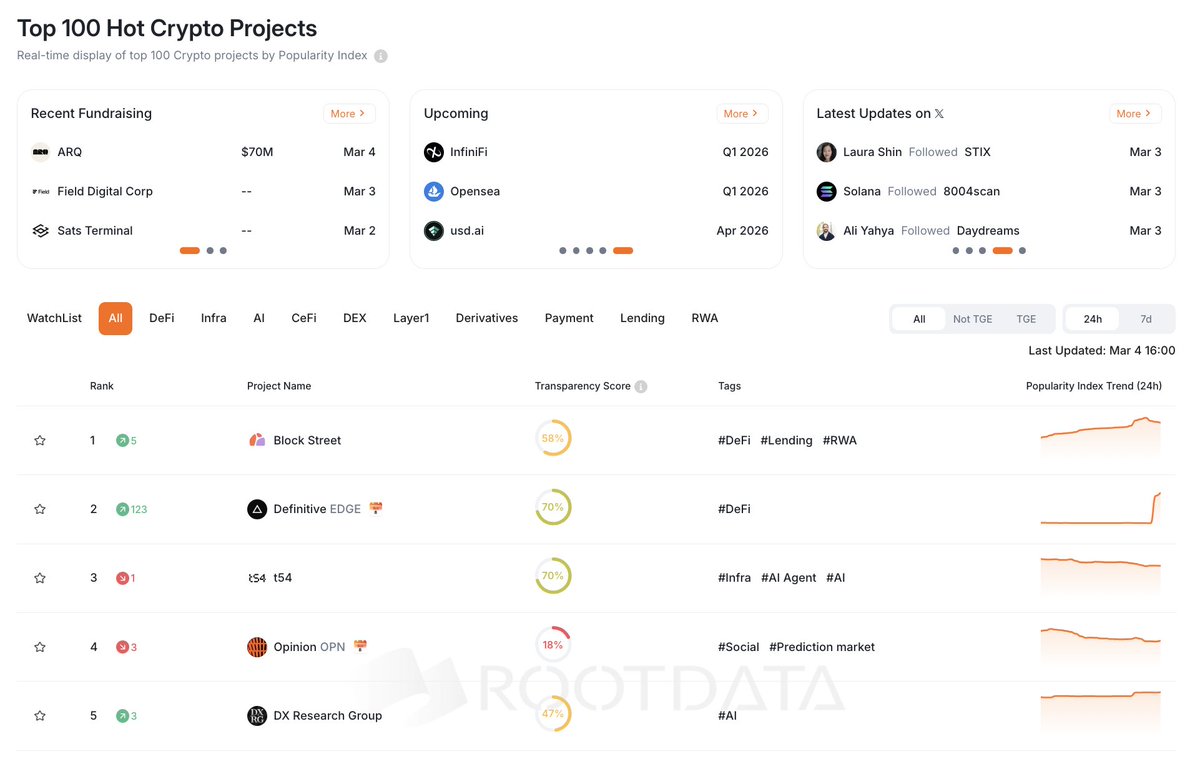The width and height of the screenshot is (1200, 759).
Task: Go to last page dot in Latest Updates
Action: coord(1022,251)
